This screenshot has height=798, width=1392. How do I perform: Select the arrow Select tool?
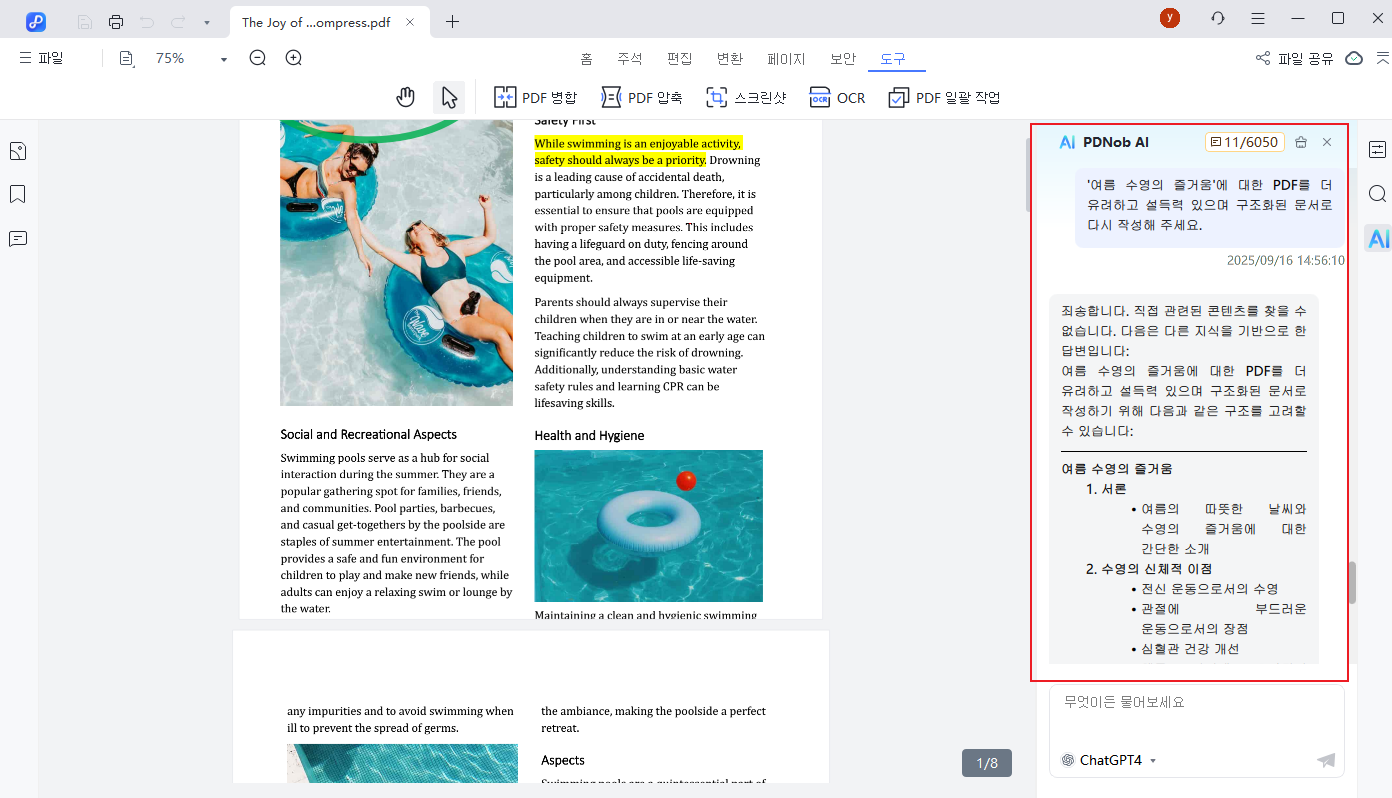(449, 97)
